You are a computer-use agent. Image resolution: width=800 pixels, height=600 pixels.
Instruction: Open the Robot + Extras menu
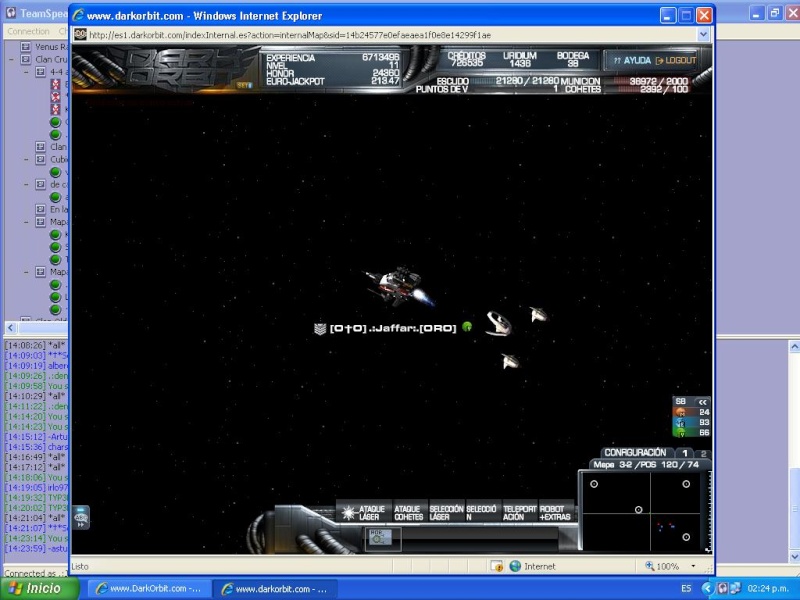(555, 513)
